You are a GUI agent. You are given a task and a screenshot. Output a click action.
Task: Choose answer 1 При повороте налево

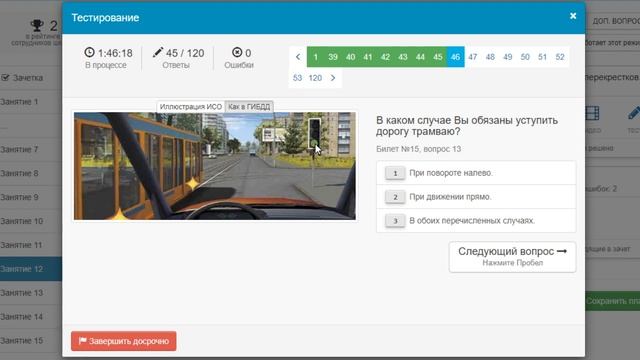point(476,173)
